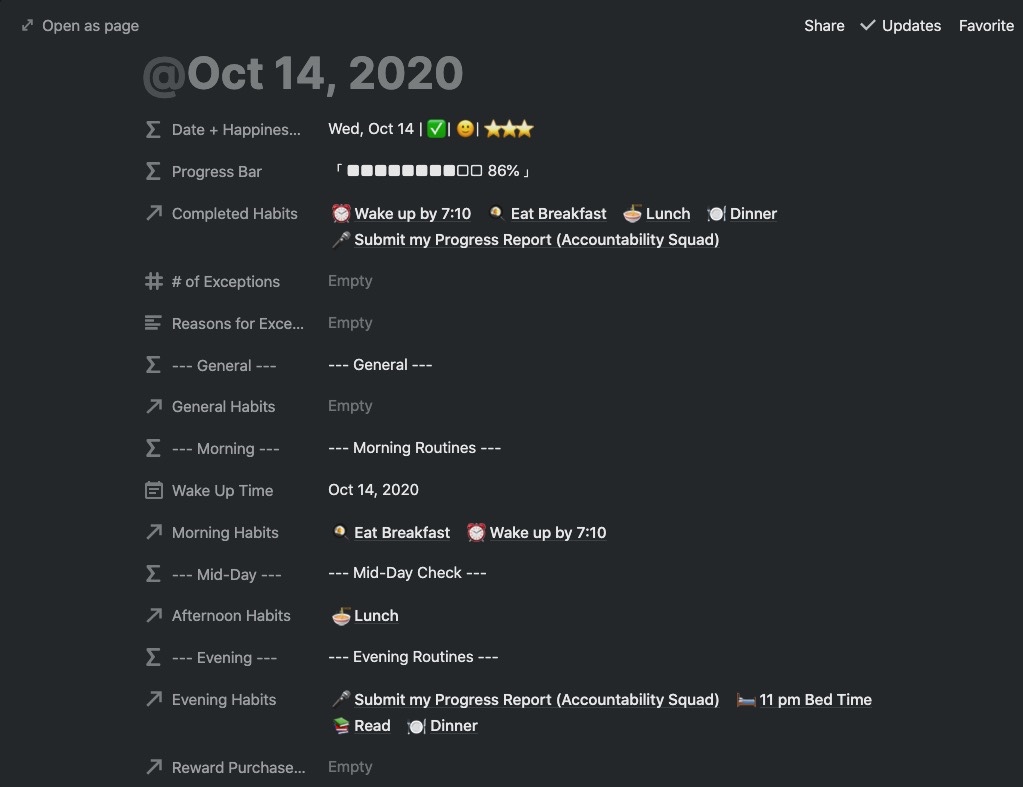
Task: Click the sigma icon beside Progress Bar
Action: point(153,172)
